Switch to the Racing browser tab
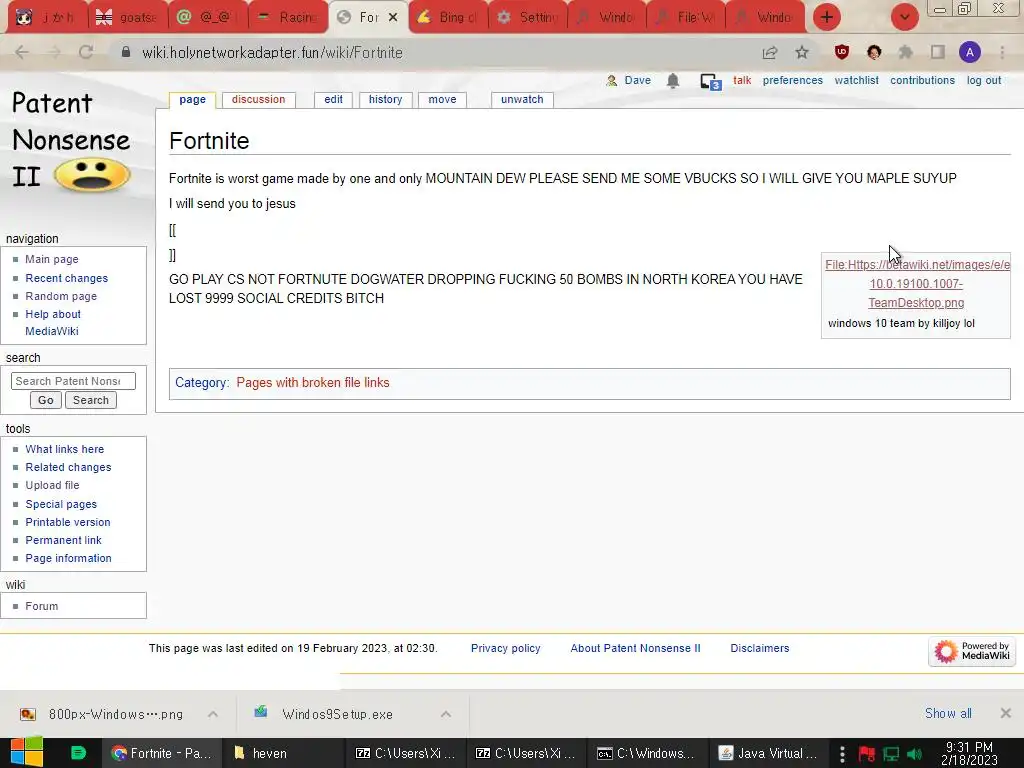This screenshot has width=1024, height=768. (x=287, y=17)
